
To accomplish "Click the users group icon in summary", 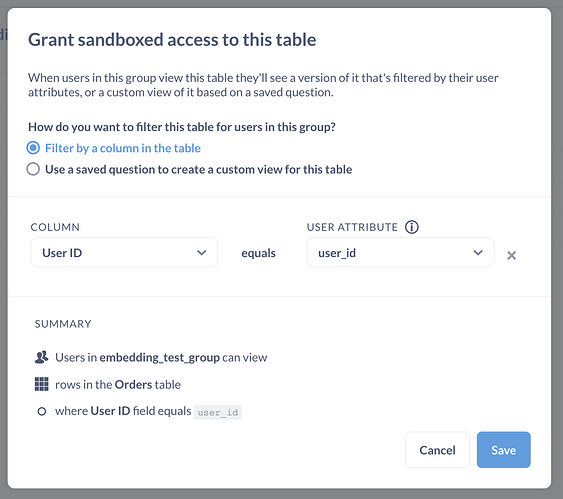I will [x=42, y=357].
